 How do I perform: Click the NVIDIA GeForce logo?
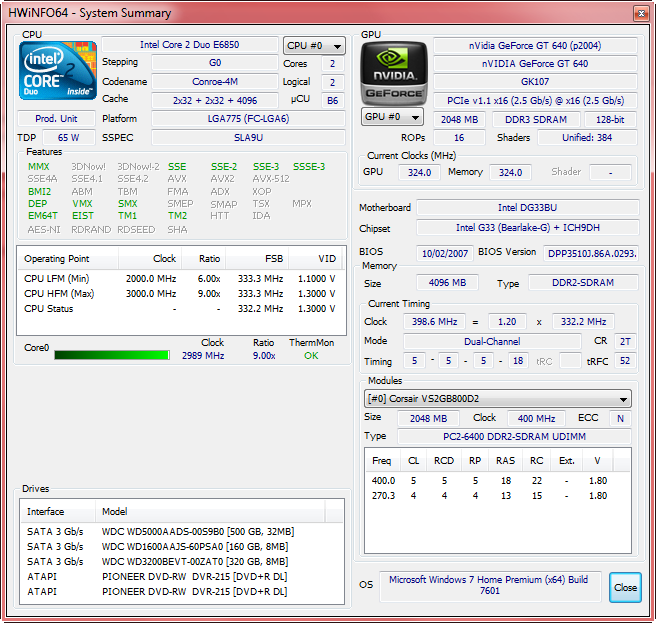coord(394,73)
